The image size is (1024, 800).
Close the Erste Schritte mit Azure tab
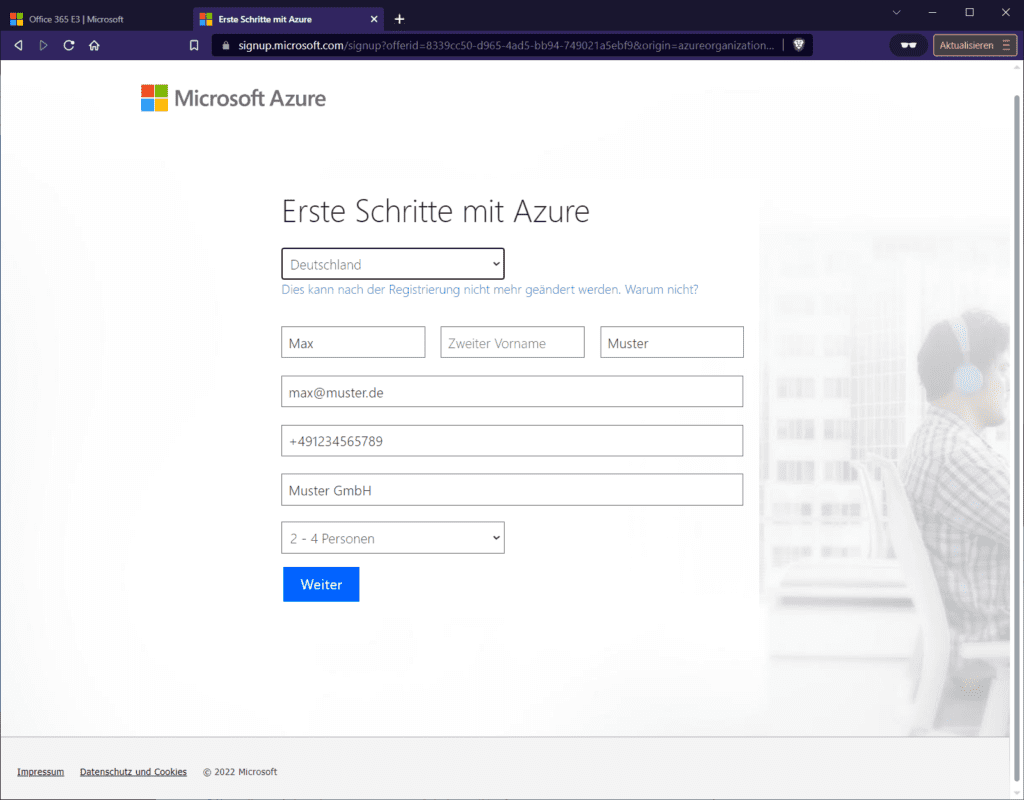click(x=374, y=19)
